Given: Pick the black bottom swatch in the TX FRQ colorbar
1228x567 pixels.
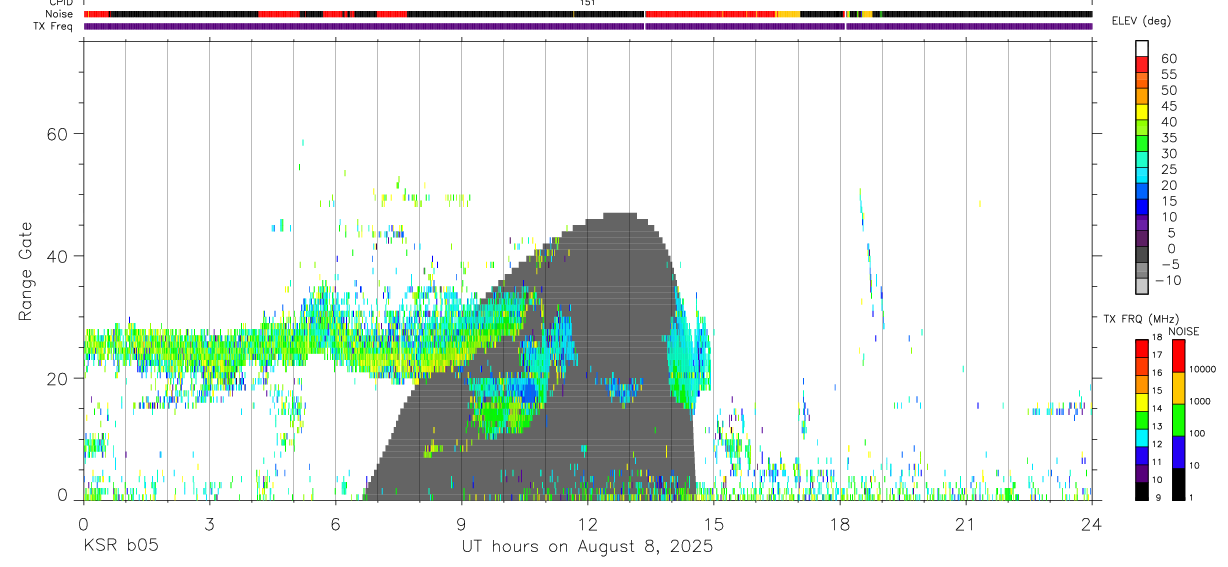Looking at the screenshot, I should (x=1142, y=491).
